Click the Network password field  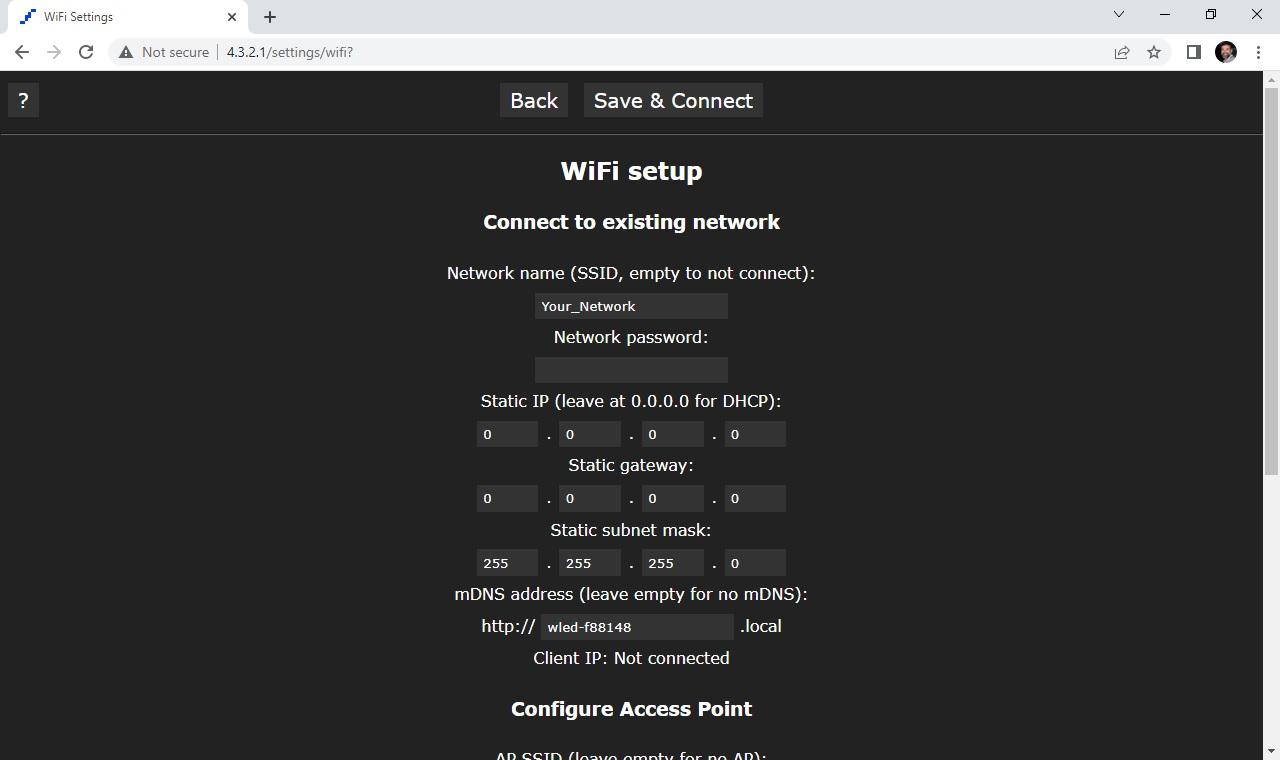click(x=631, y=370)
